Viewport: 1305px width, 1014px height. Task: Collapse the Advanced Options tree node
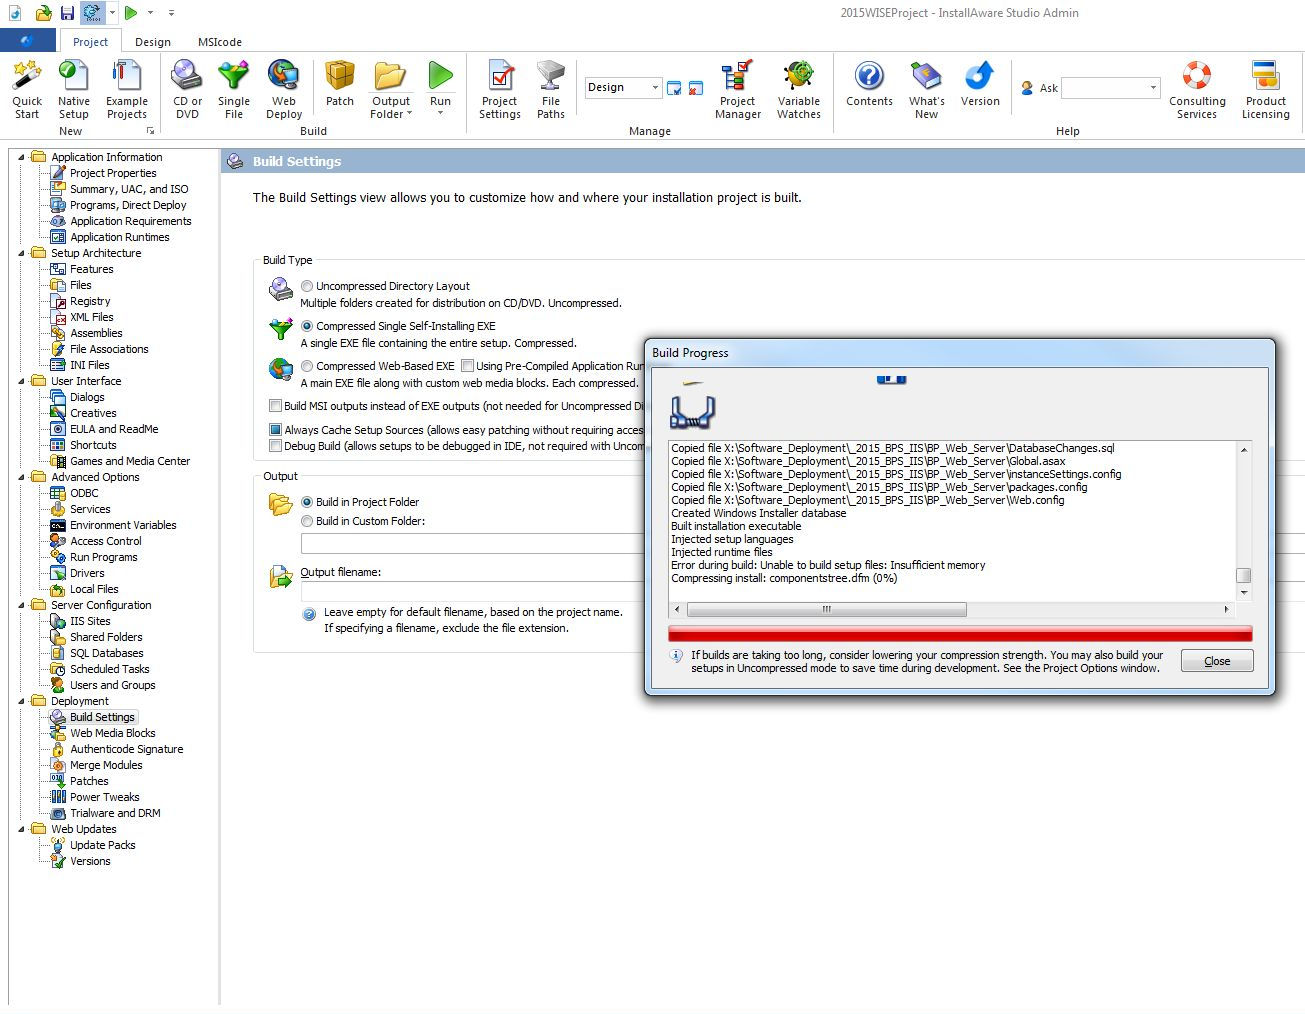(22, 477)
